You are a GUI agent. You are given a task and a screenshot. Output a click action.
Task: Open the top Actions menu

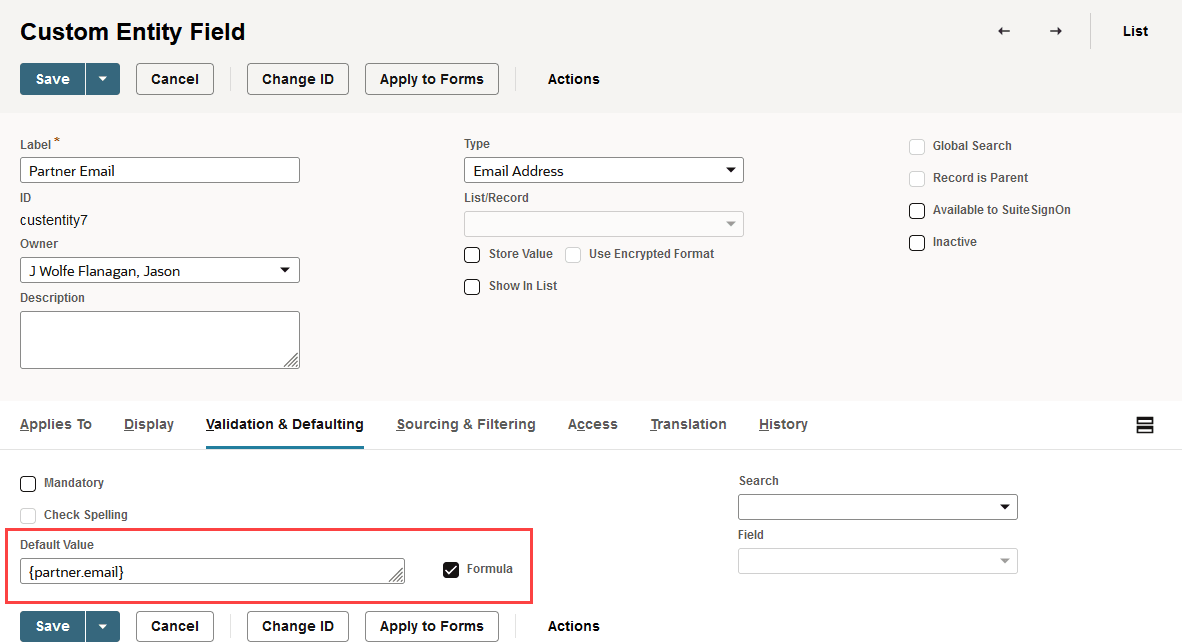574,79
